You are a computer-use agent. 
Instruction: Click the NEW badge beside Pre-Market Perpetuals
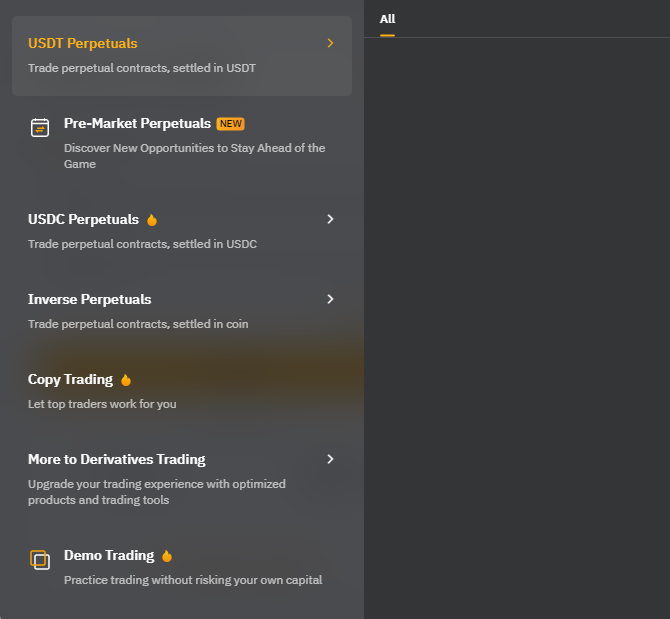coord(231,124)
